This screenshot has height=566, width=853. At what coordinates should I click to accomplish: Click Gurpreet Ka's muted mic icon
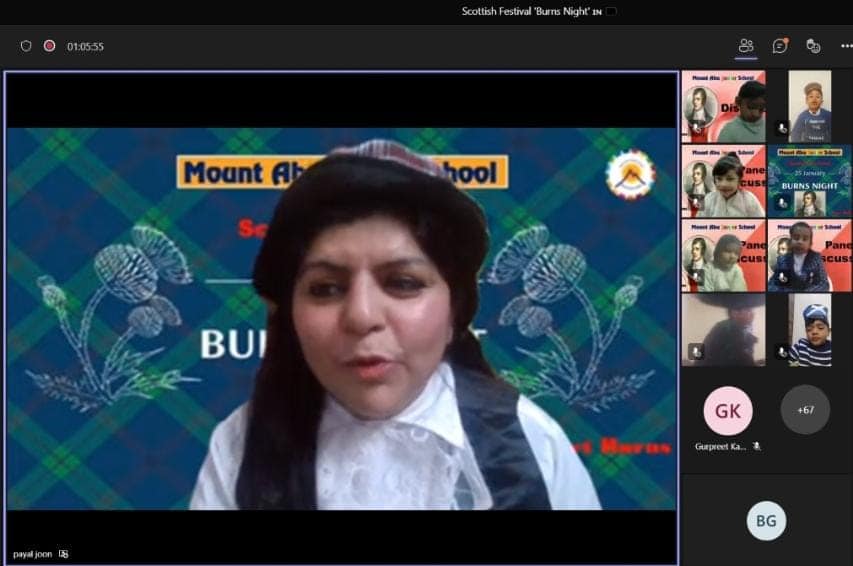coord(757,446)
